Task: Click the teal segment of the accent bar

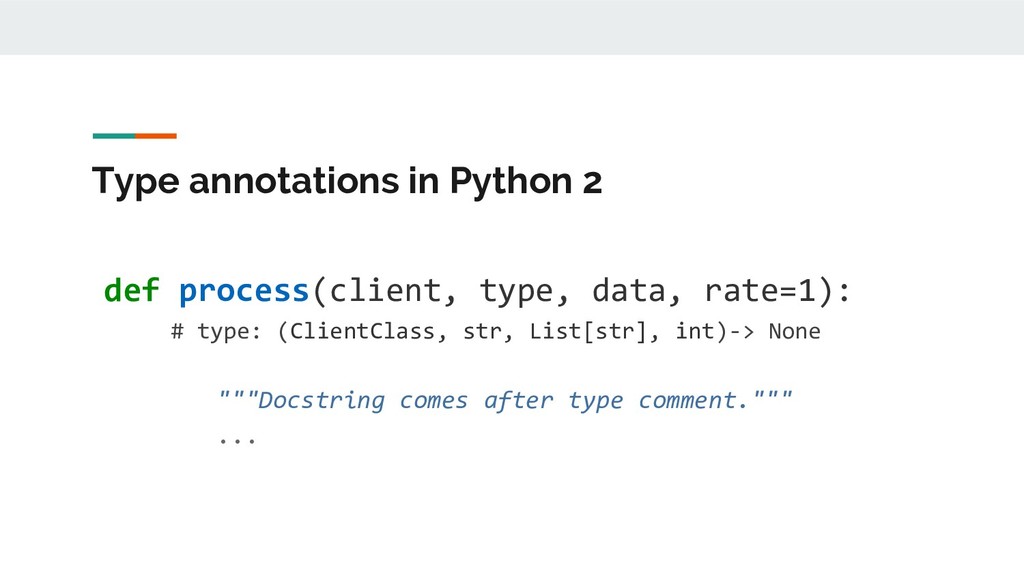Action: click(x=113, y=135)
